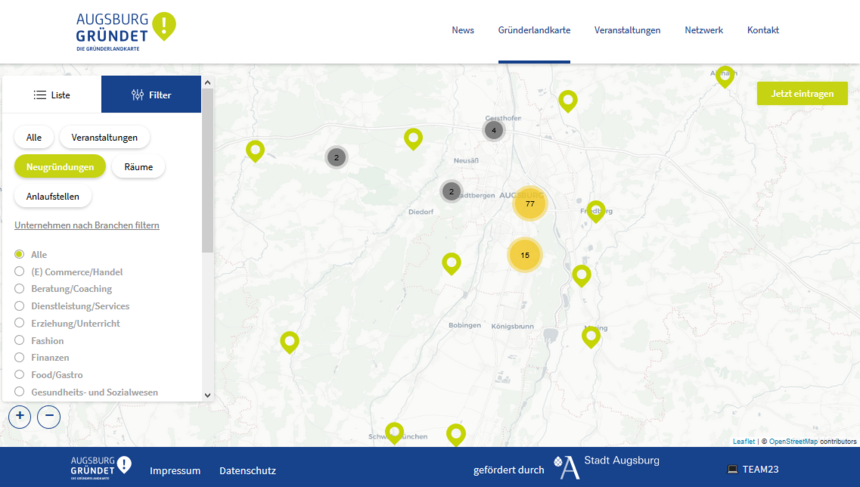
Task: Click the map pin at Schwabmünchen
Action: [x=394, y=433]
